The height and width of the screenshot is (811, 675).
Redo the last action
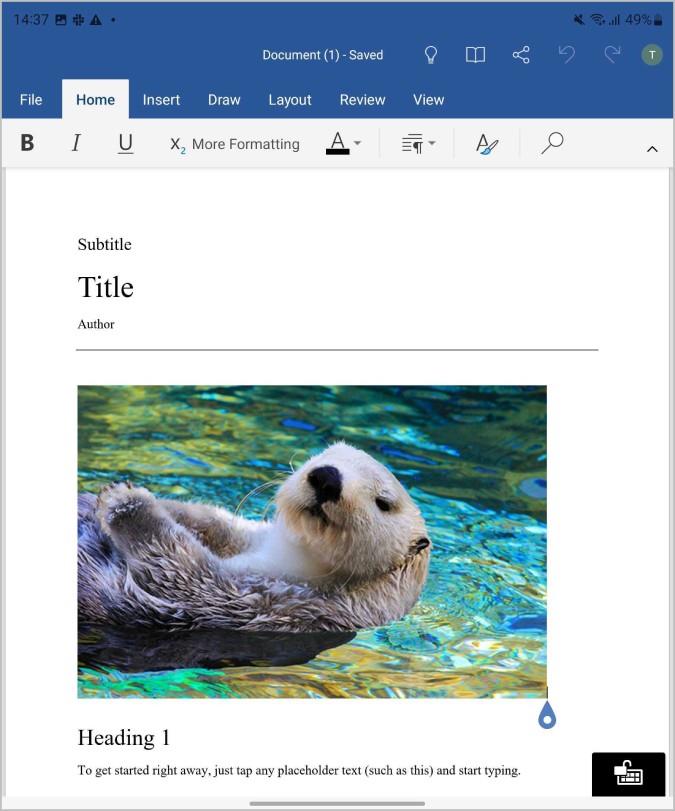pyautogui.click(x=612, y=54)
